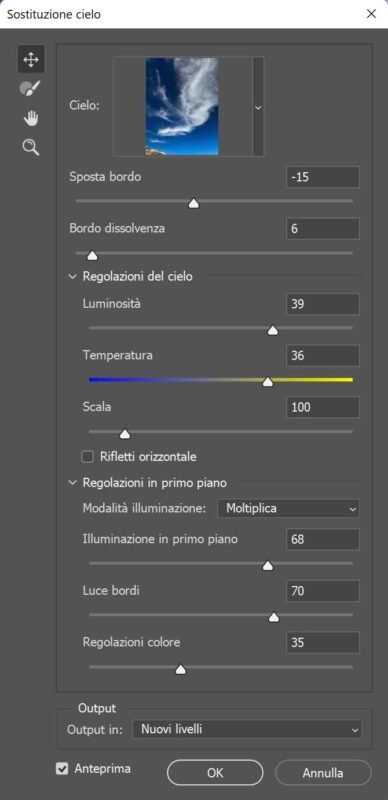The width and height of the screenshot is (388, 800).
Task: Confirm with the OK button
Action: pyautogui.click(x=215, y=772)
